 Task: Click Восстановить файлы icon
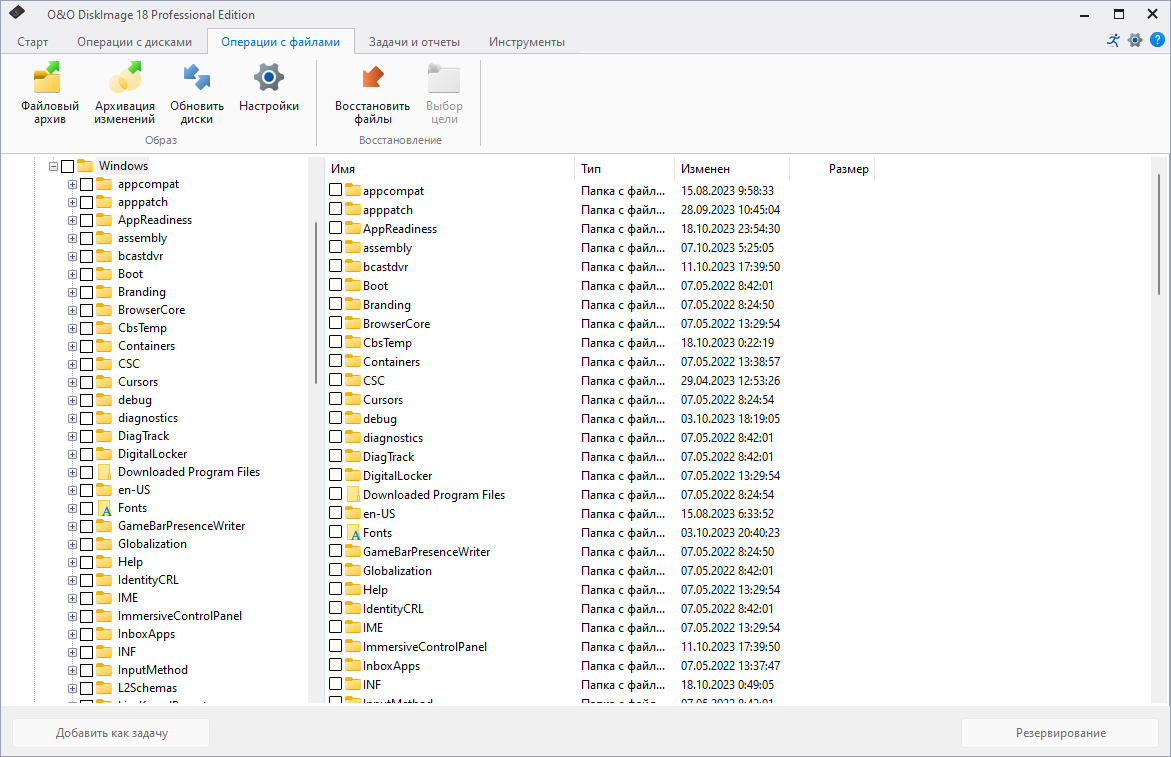pos(372,78)
